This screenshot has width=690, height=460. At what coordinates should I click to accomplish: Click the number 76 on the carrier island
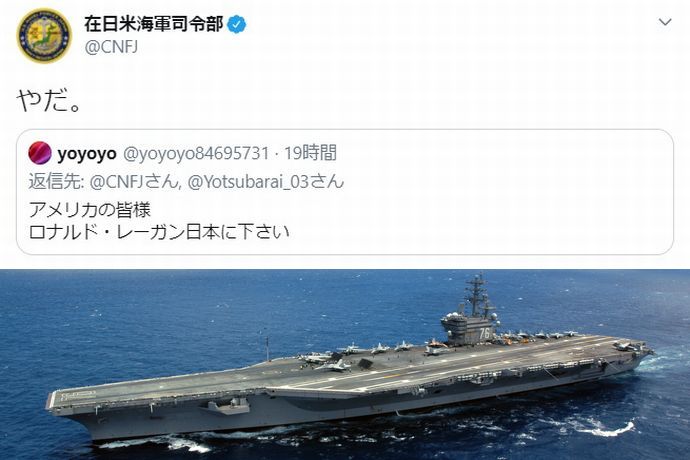click(x=484, y=334)
